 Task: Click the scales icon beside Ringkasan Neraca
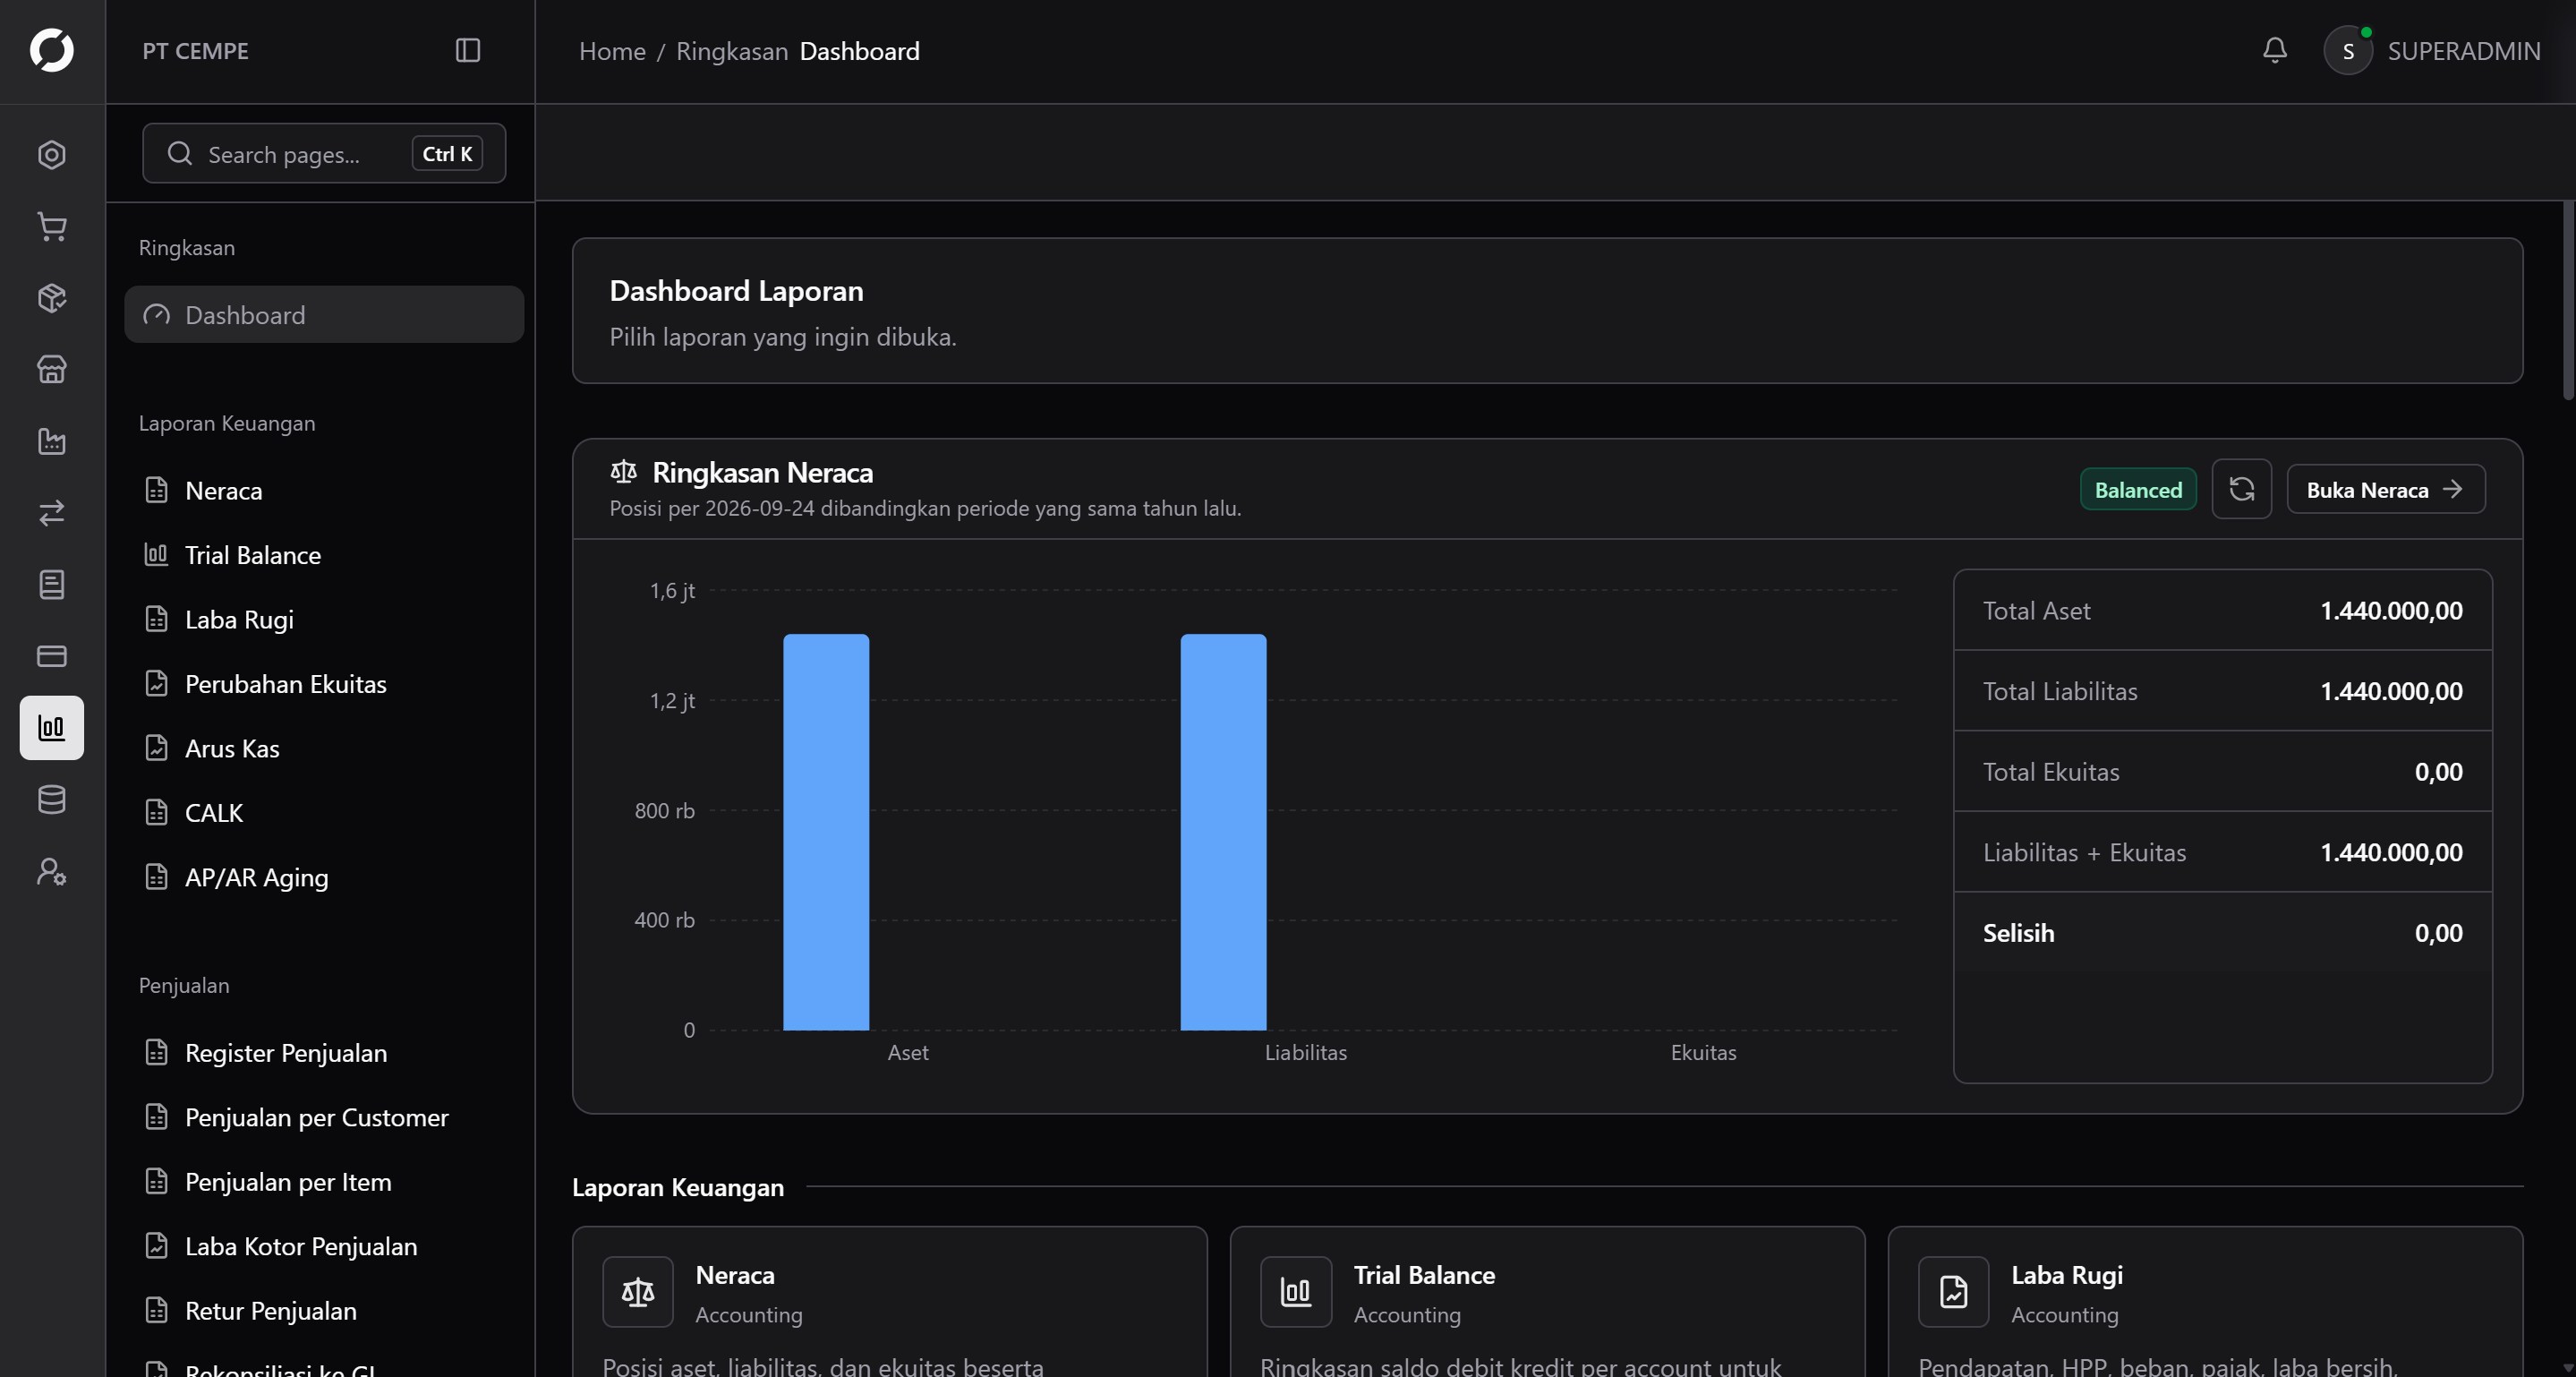click(x=623, y=471)
